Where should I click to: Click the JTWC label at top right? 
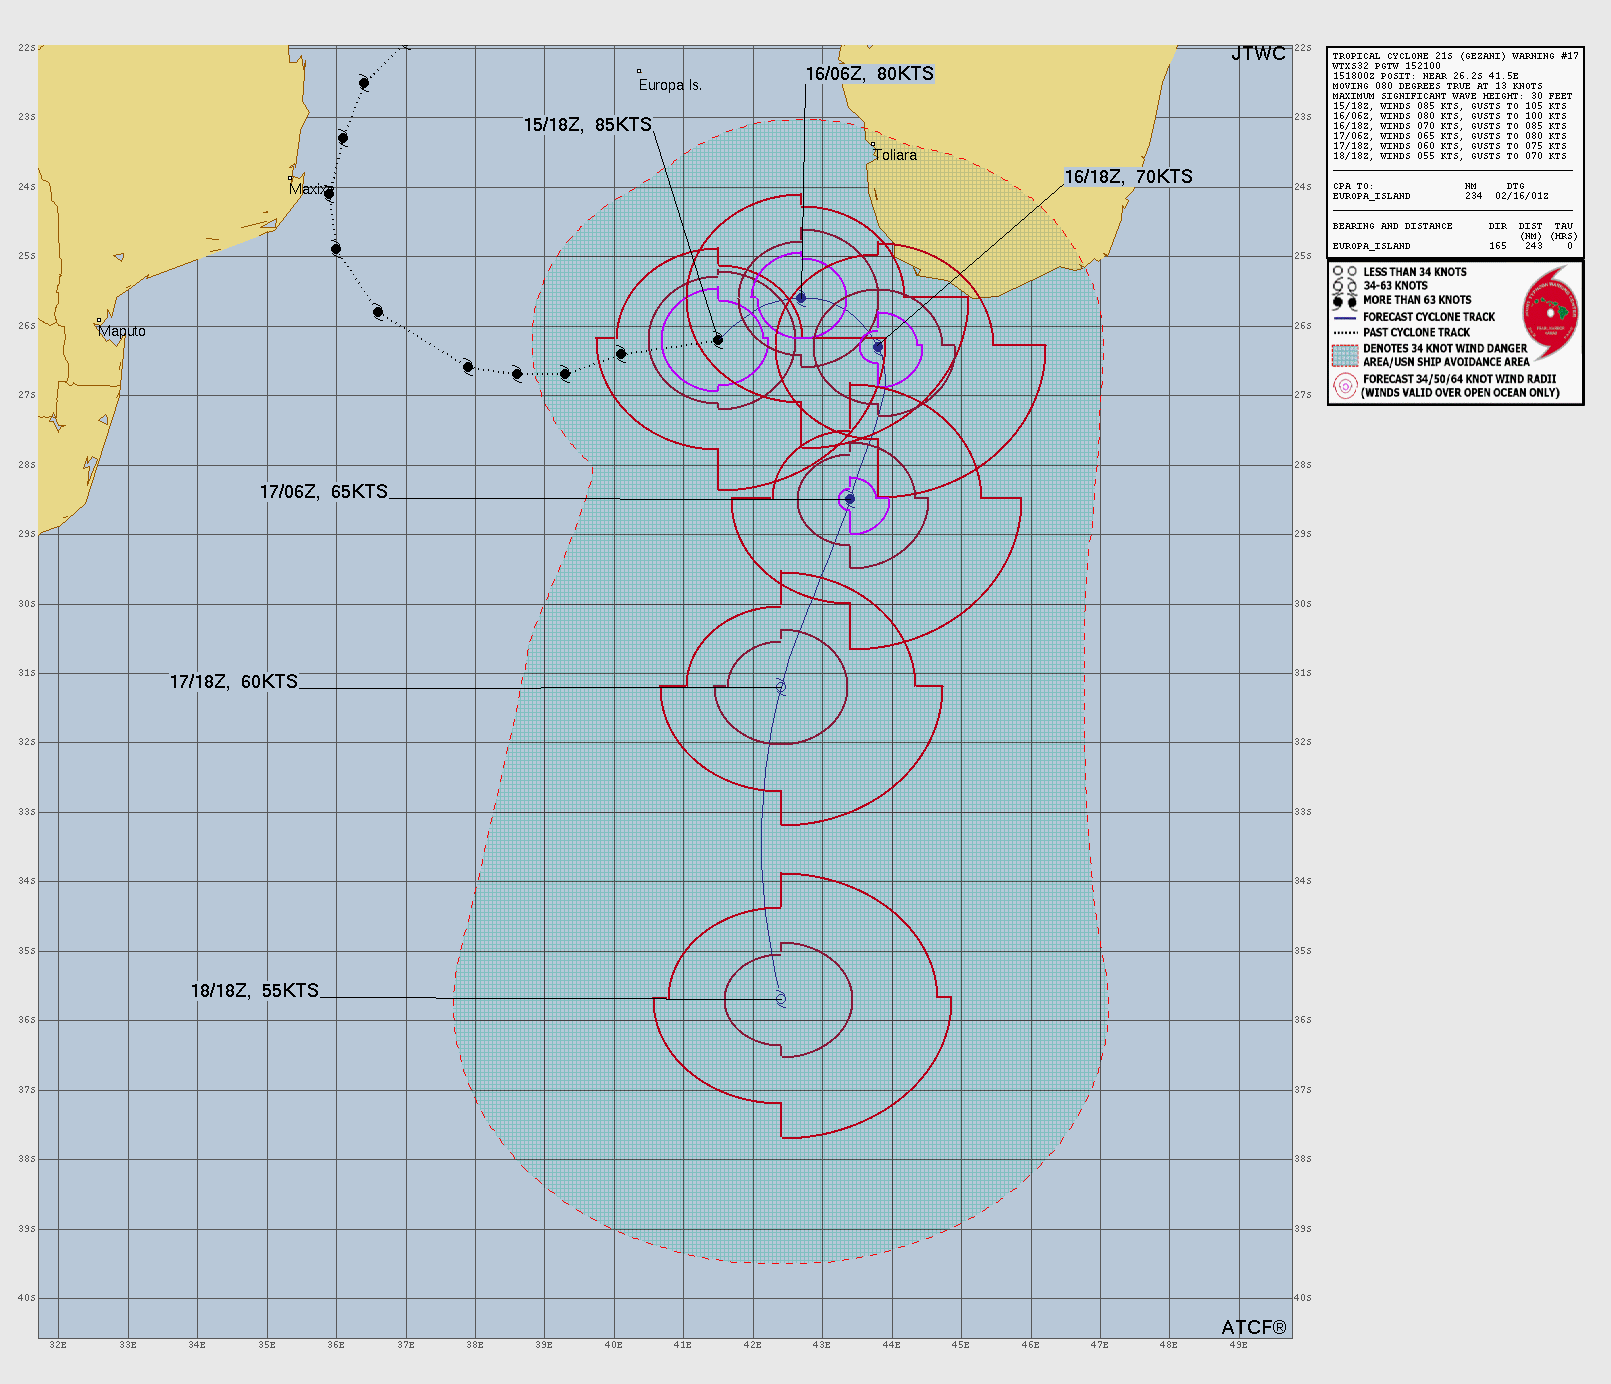point(1258,54)
